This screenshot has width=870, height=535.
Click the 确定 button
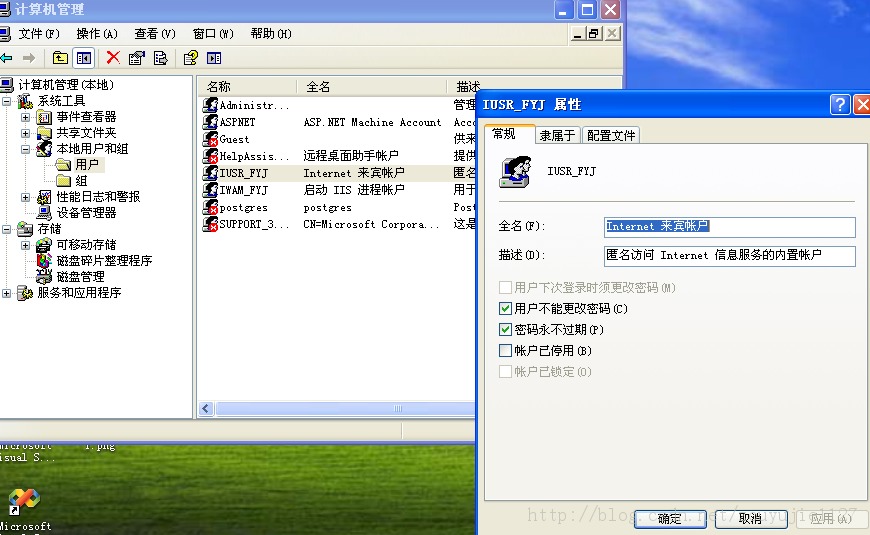[669, 518]
